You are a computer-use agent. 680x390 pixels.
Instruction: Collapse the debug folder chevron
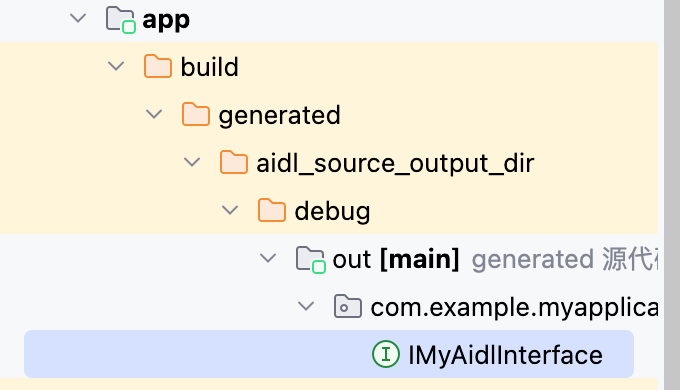click(230, 210)
